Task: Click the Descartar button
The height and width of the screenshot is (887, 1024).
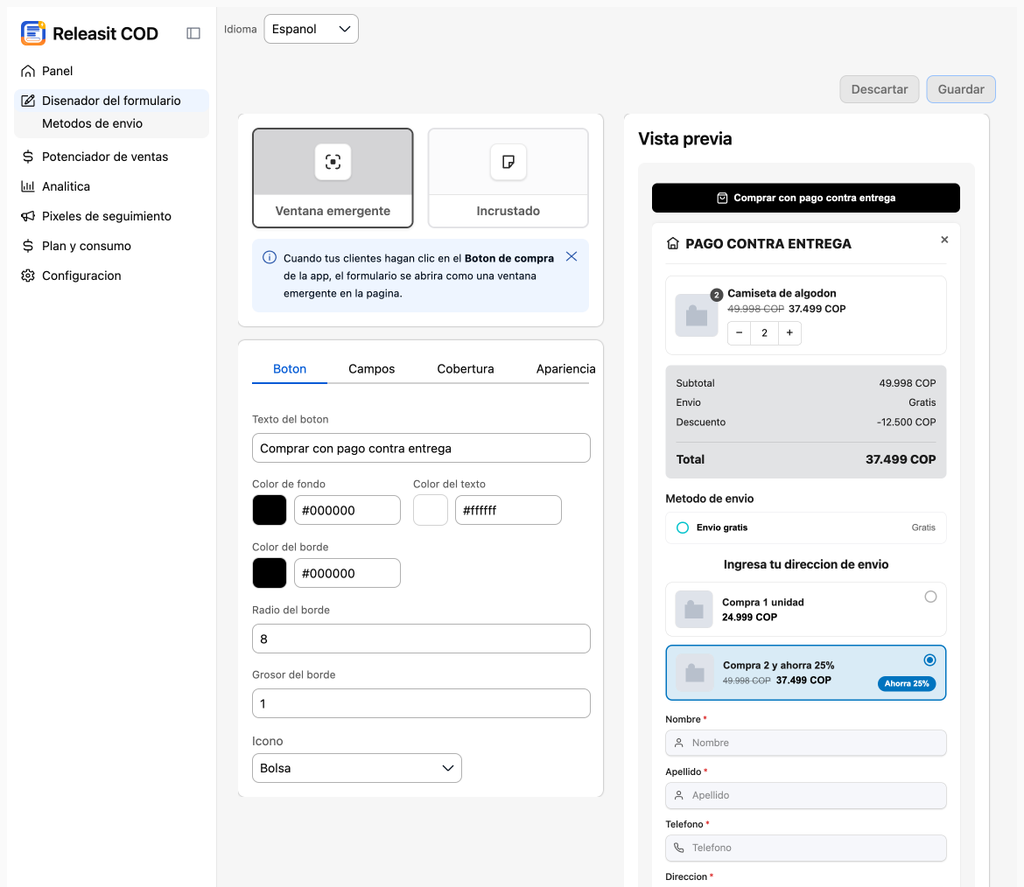Action: tap(879, 89)
